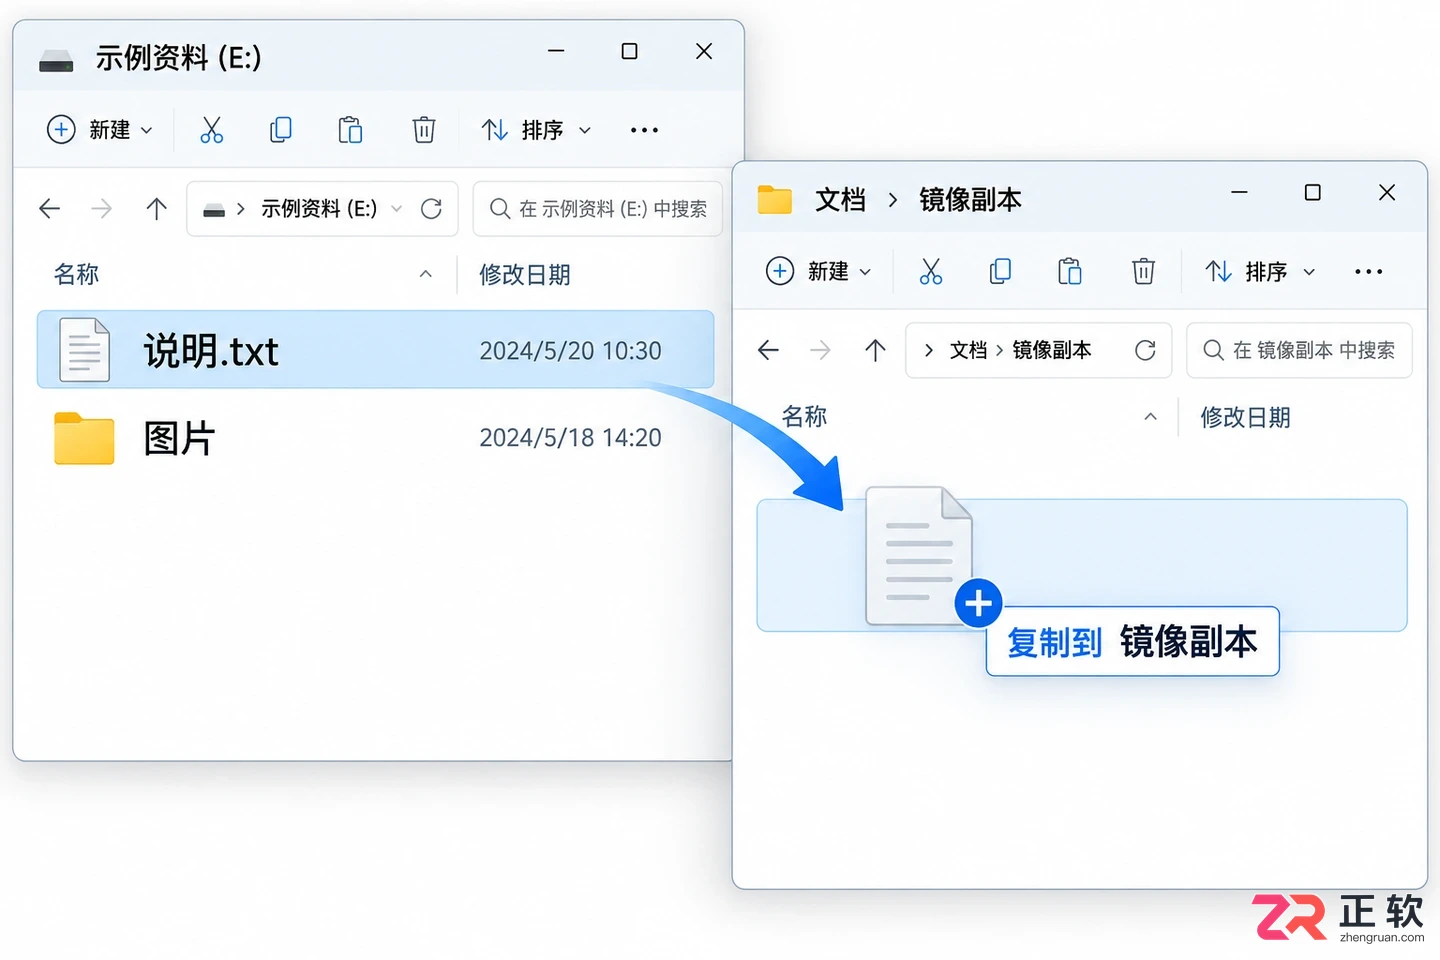Maximize the 镜像副本 window
1440x960 pixels.
(1313, 192)
